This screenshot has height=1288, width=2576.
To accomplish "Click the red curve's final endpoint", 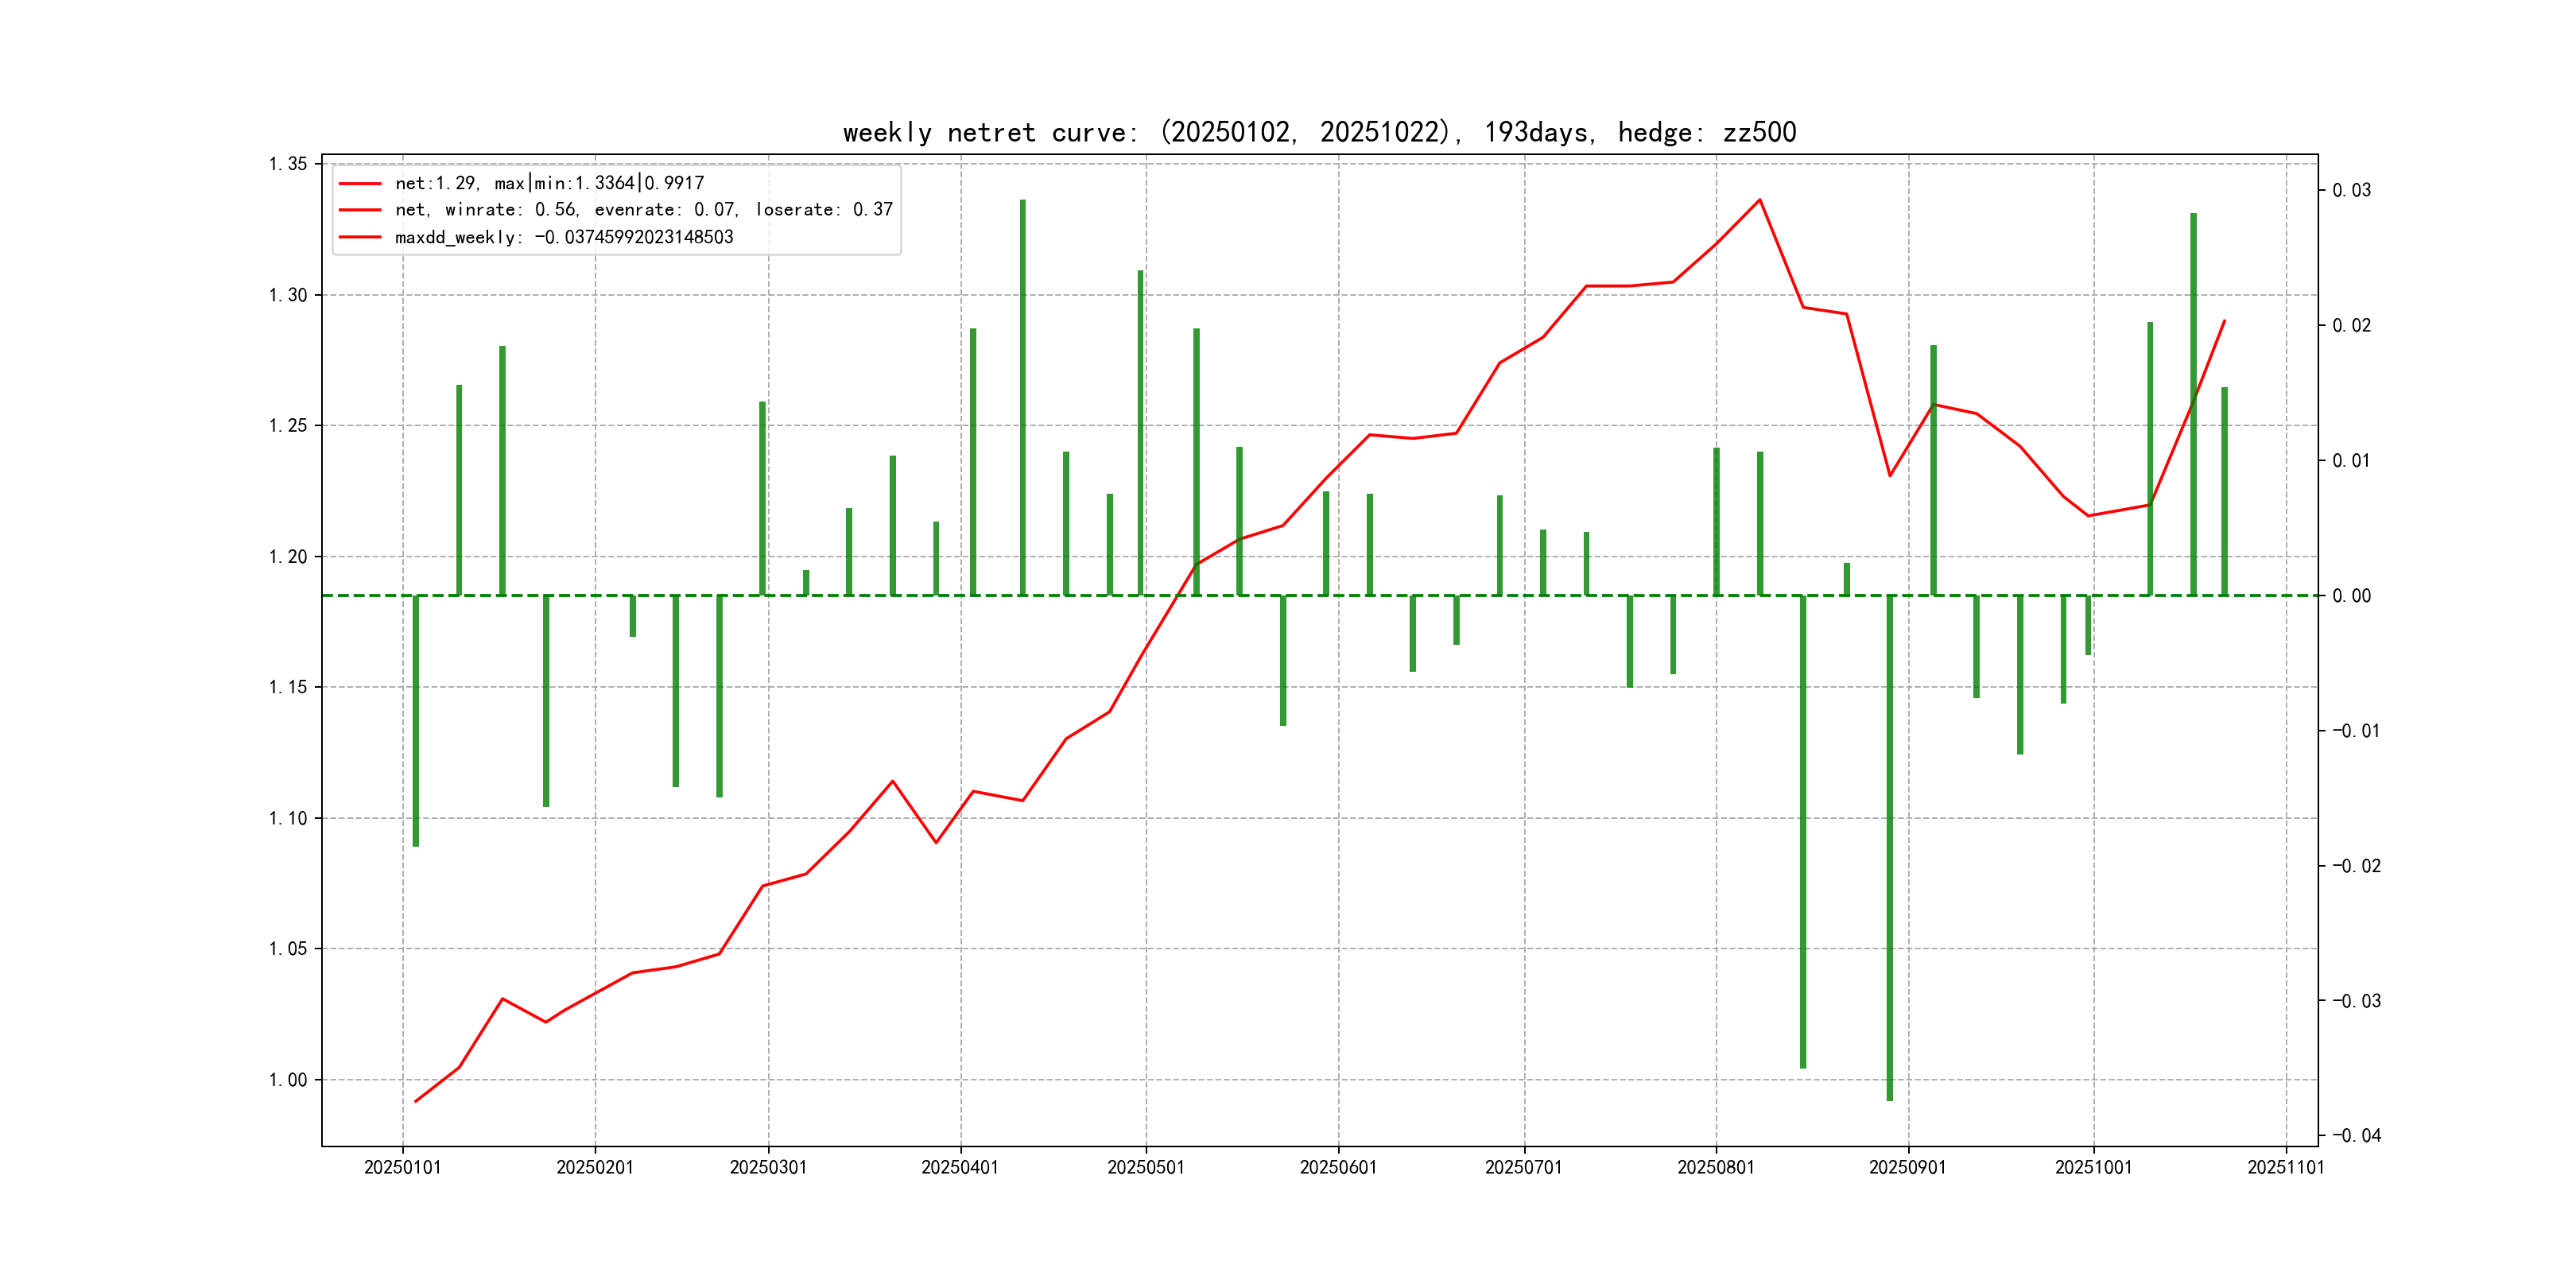I will 2224,321.
